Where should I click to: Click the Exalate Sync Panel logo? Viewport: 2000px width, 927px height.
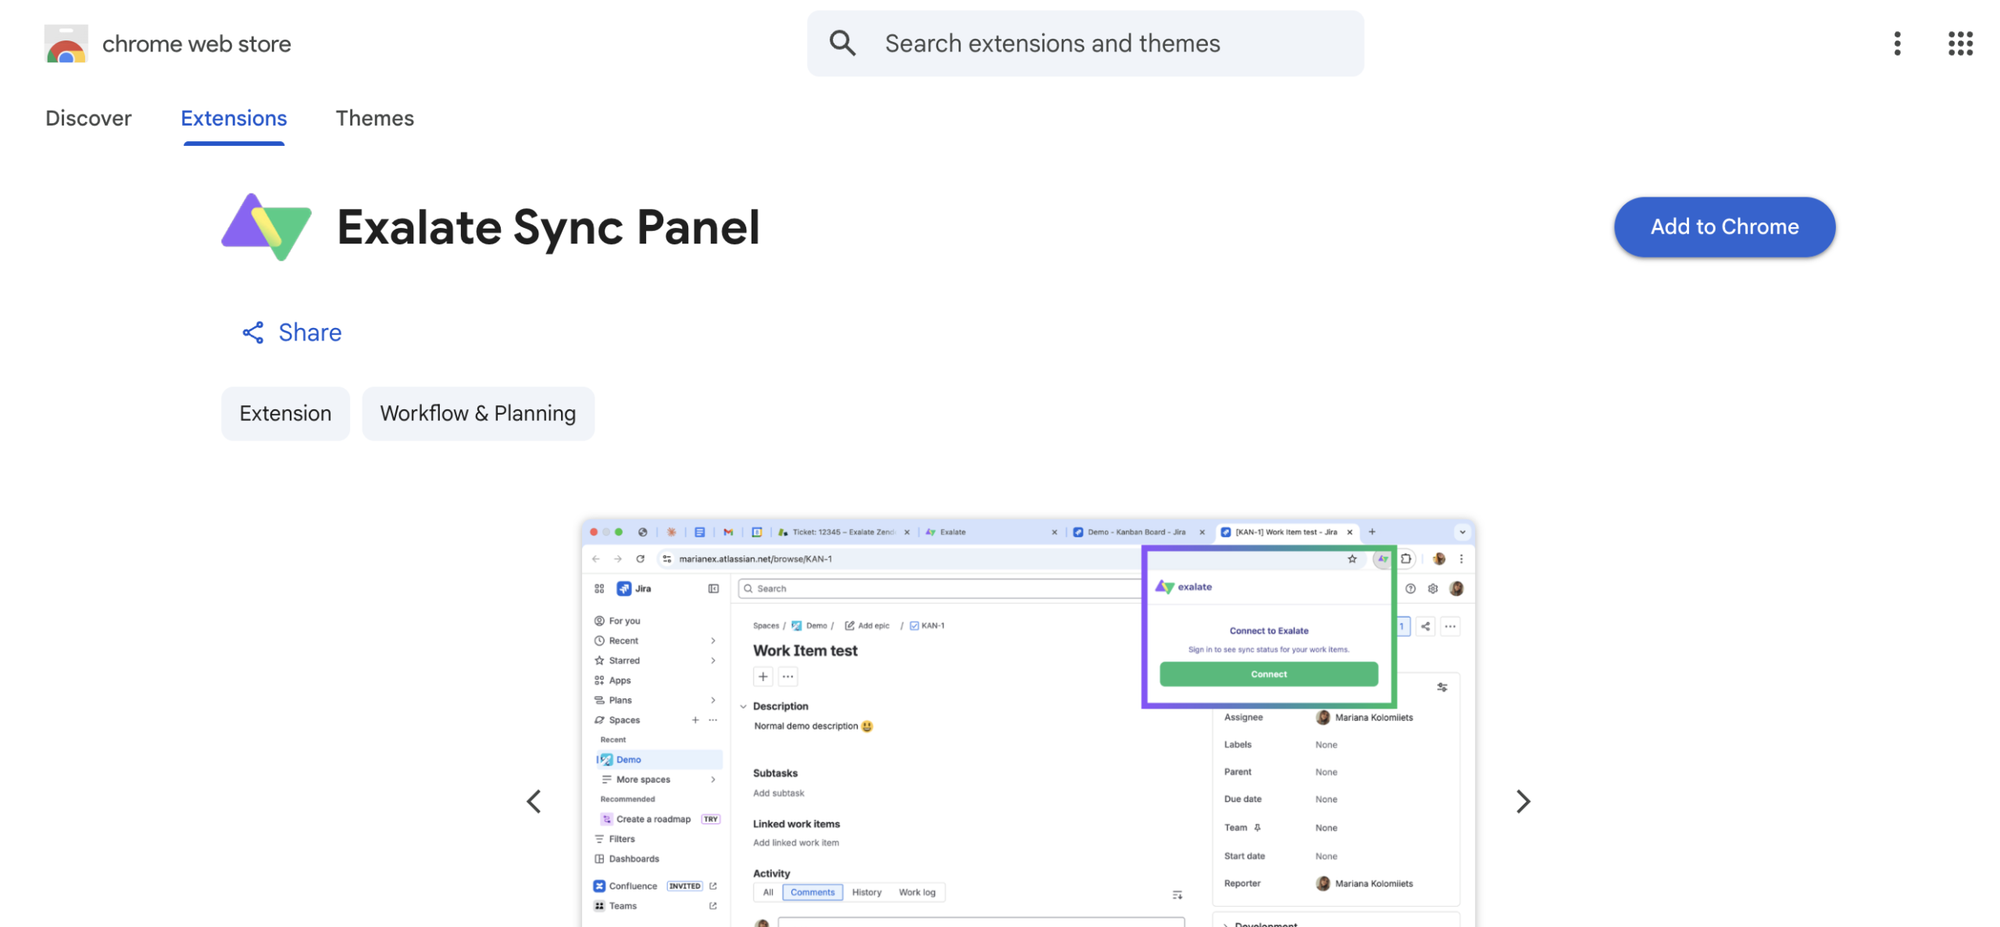(266, 227)
